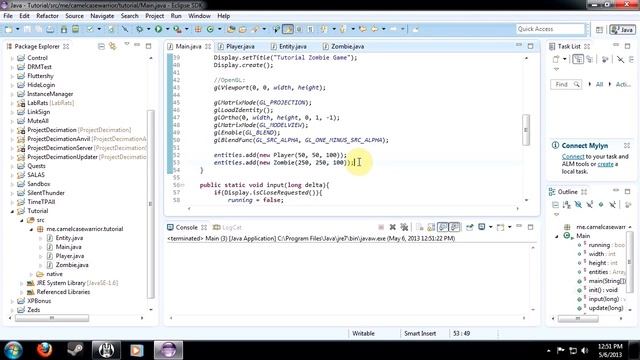Viewport: 640px width, 360px height.
Task: Toggle Hide Fields in Outline toolbar
Action: click(x=578, y=204)
